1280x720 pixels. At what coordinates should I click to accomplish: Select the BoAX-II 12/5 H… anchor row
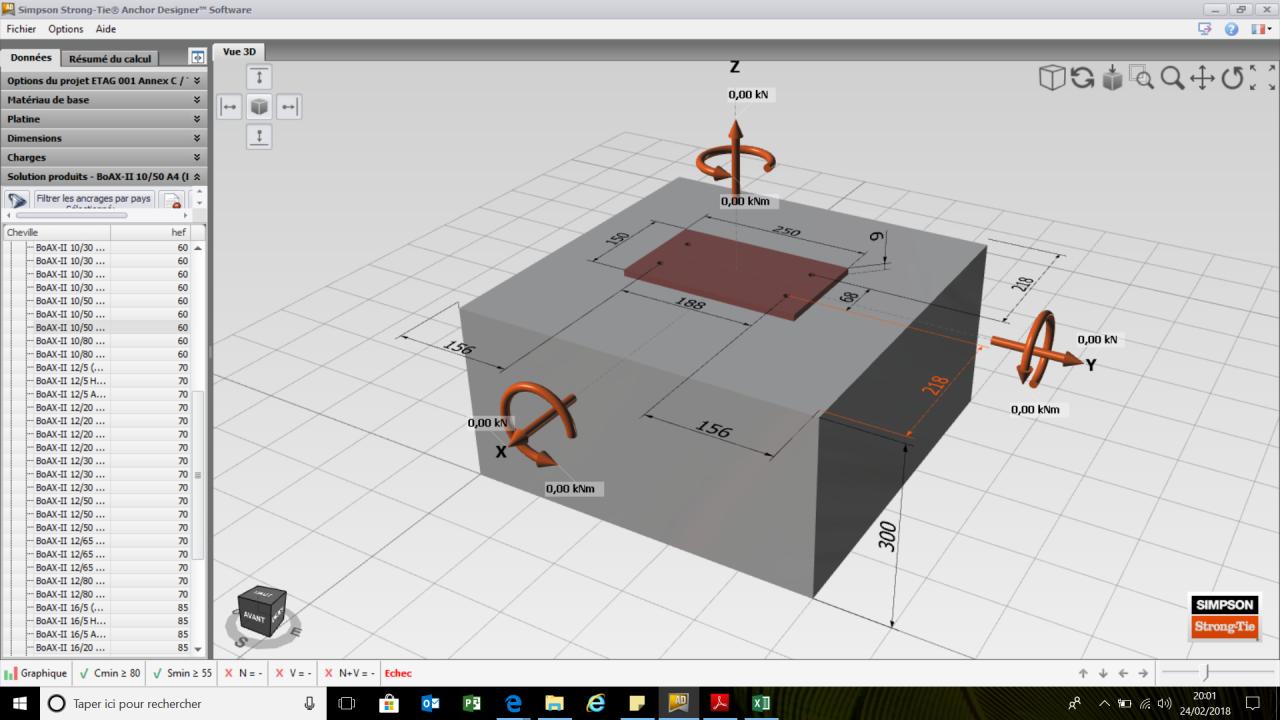pos(96,381)
